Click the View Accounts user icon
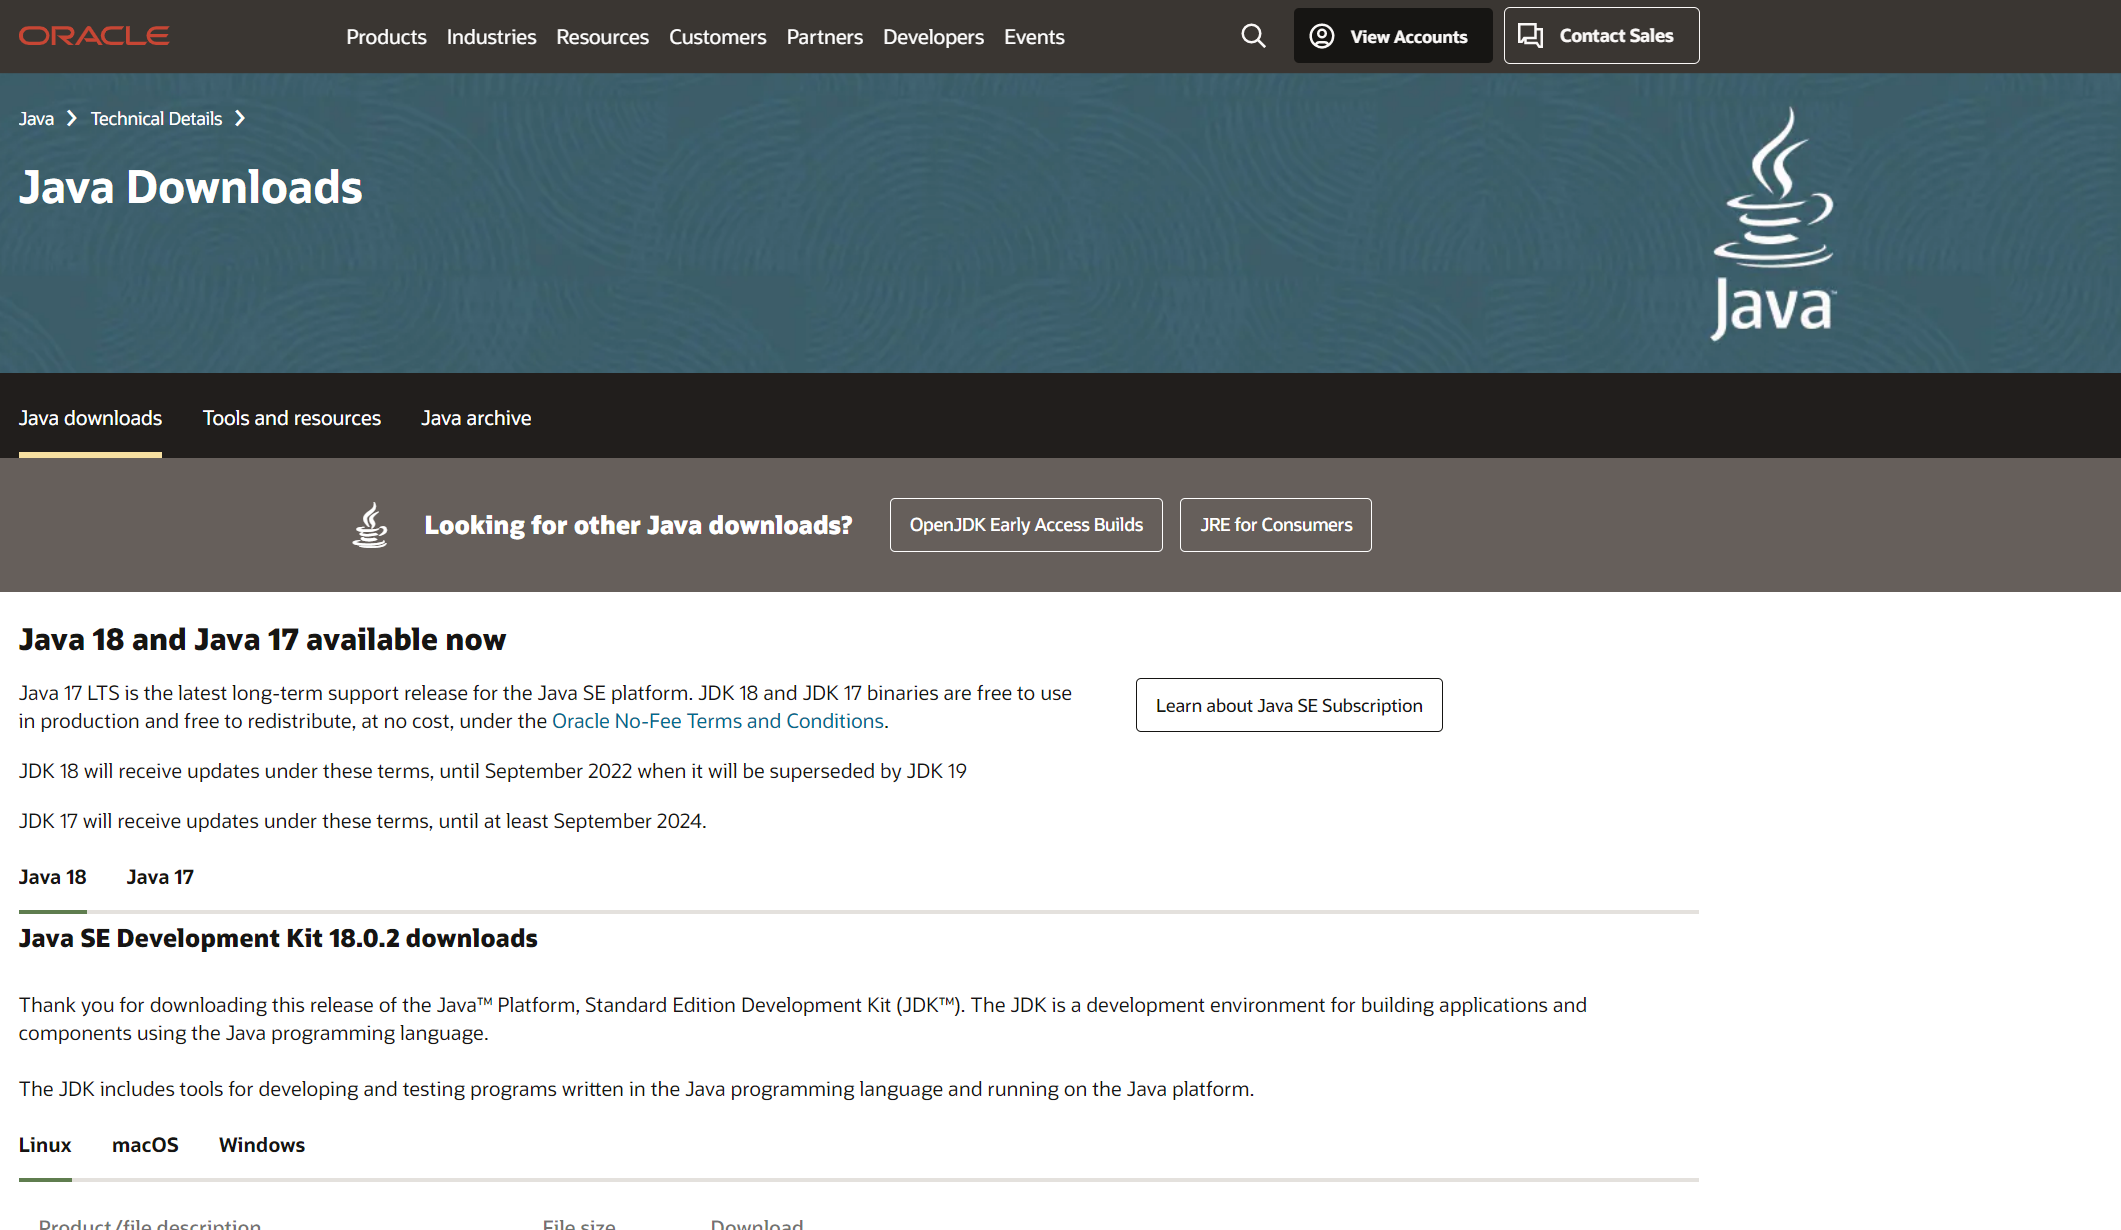 (x=1322, y=36)
